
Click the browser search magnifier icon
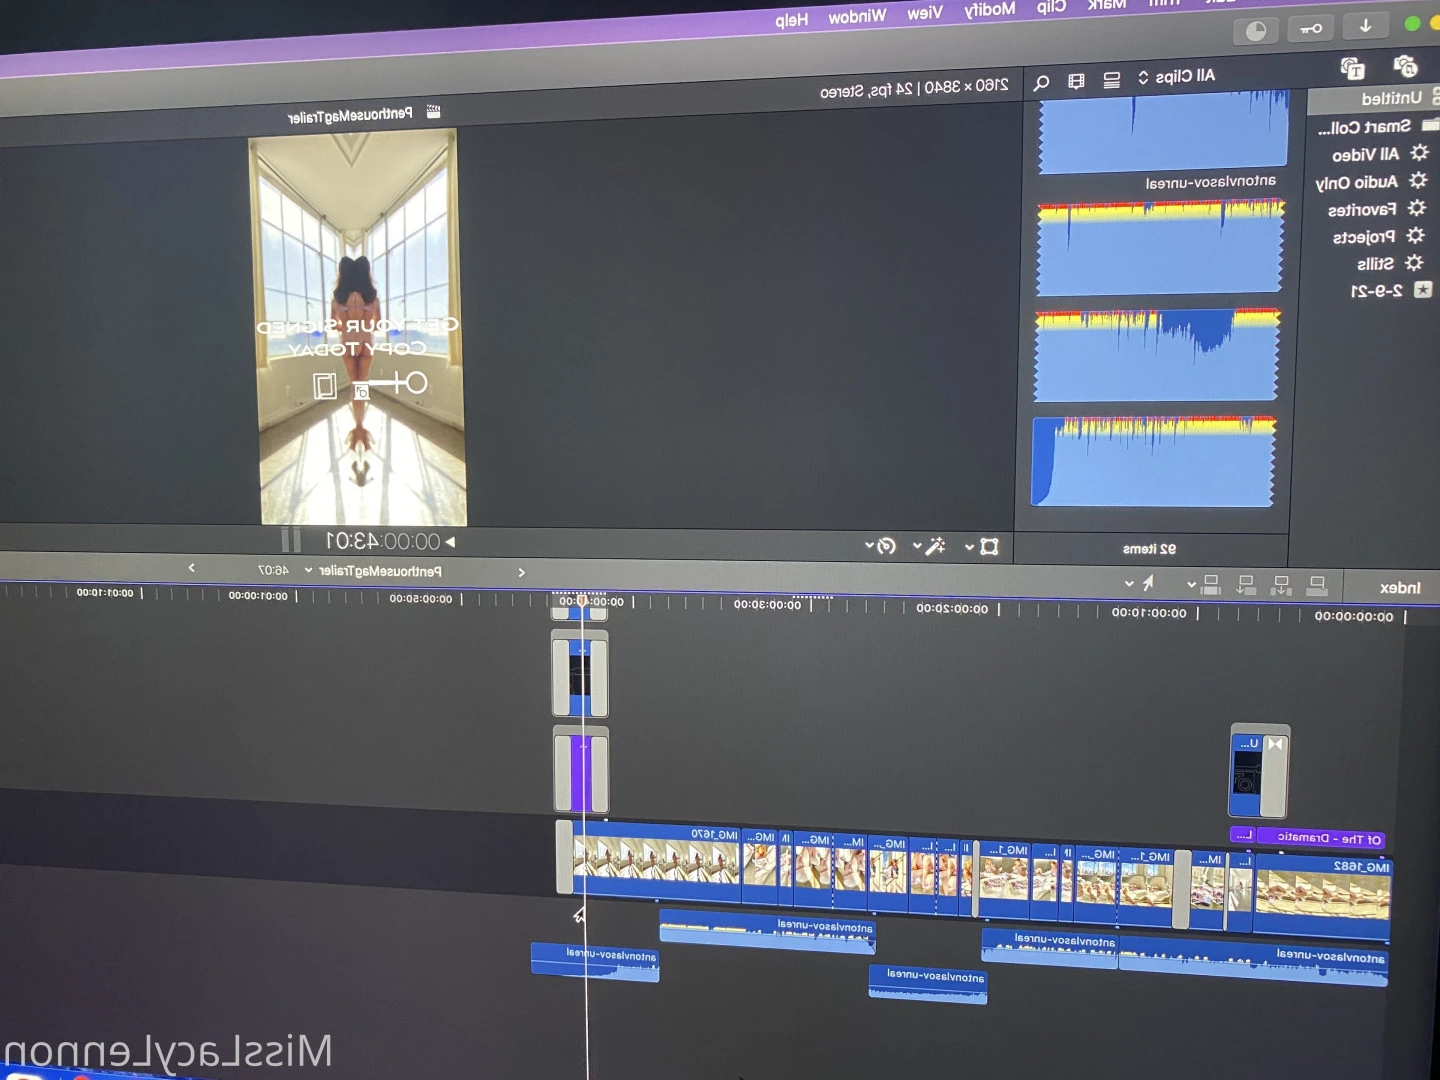pos(1041,82)
